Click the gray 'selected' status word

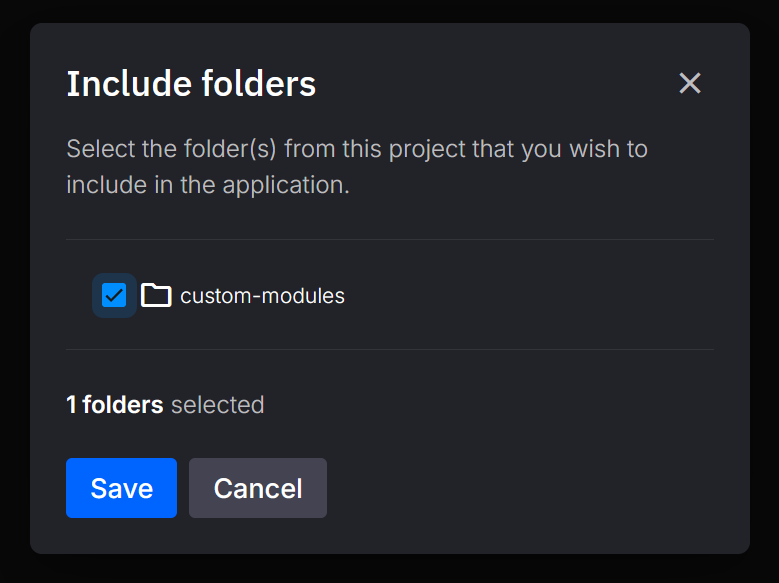(x=217, y=405)
